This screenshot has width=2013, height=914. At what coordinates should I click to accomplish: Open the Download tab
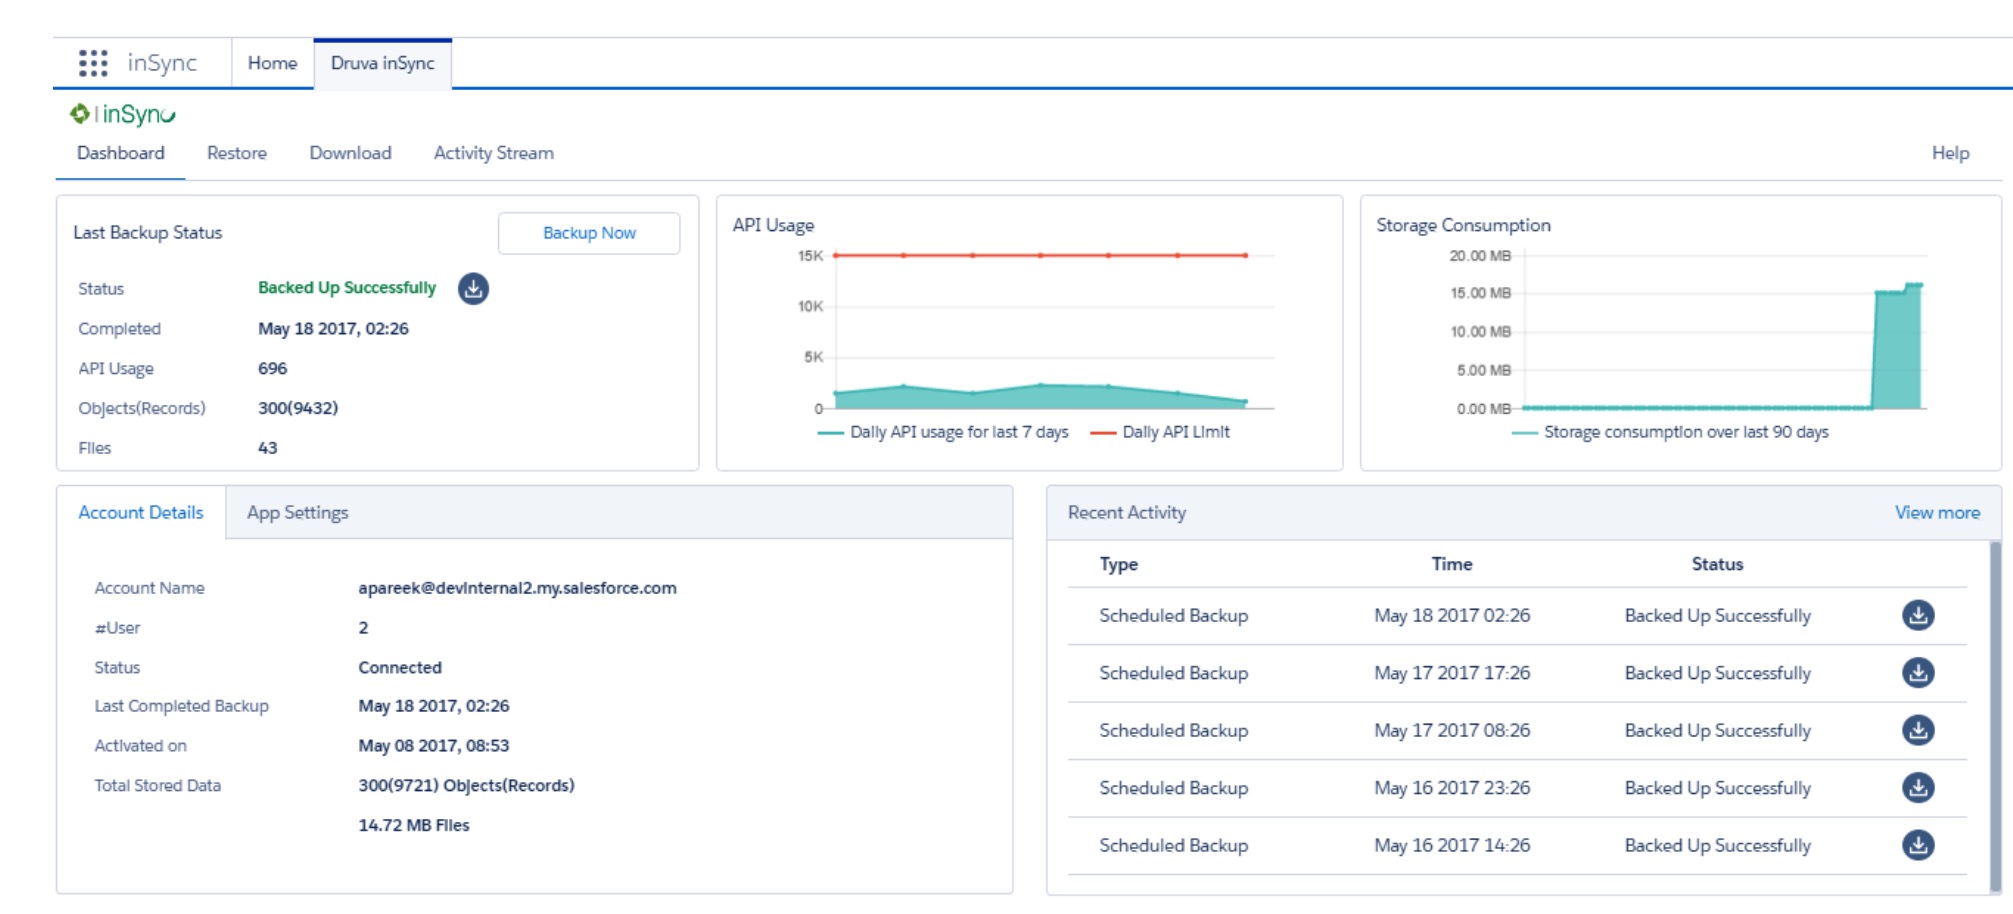(350, 153)
